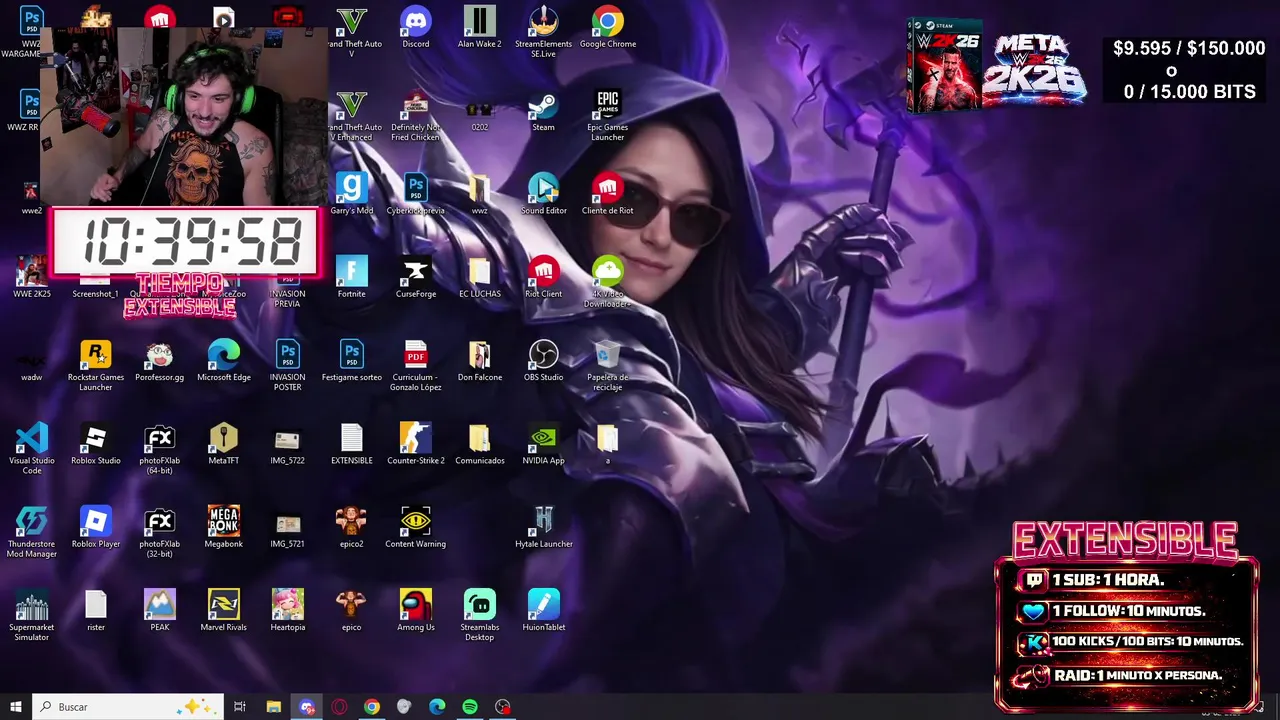Open the Garry's Mod desktop shortcut
This screenshot has width=1280, height=720.
tap(351, 195)
